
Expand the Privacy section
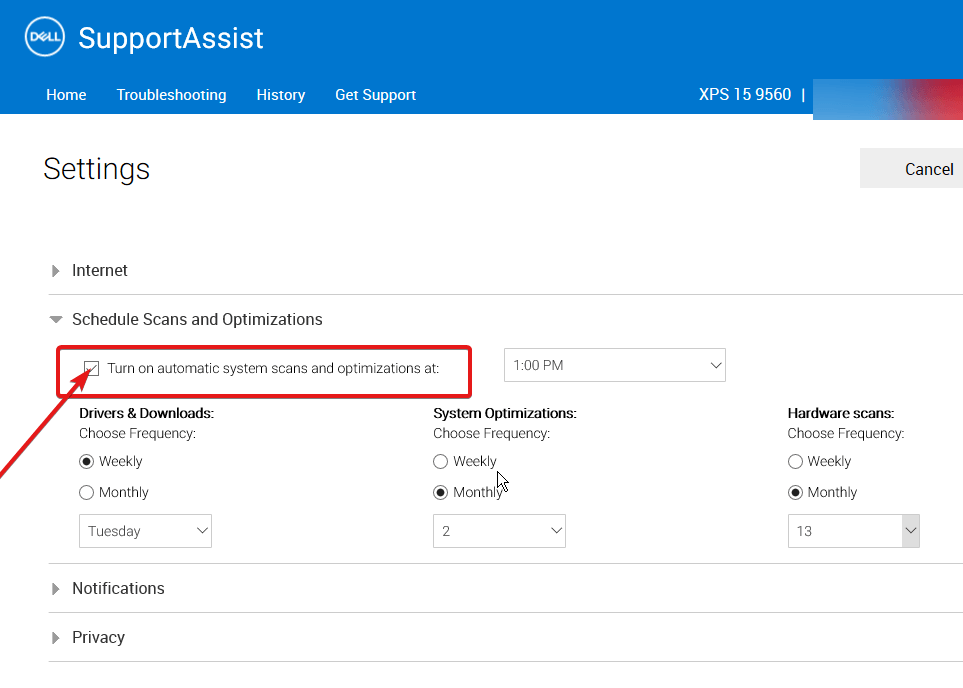(x=97, y=637)
